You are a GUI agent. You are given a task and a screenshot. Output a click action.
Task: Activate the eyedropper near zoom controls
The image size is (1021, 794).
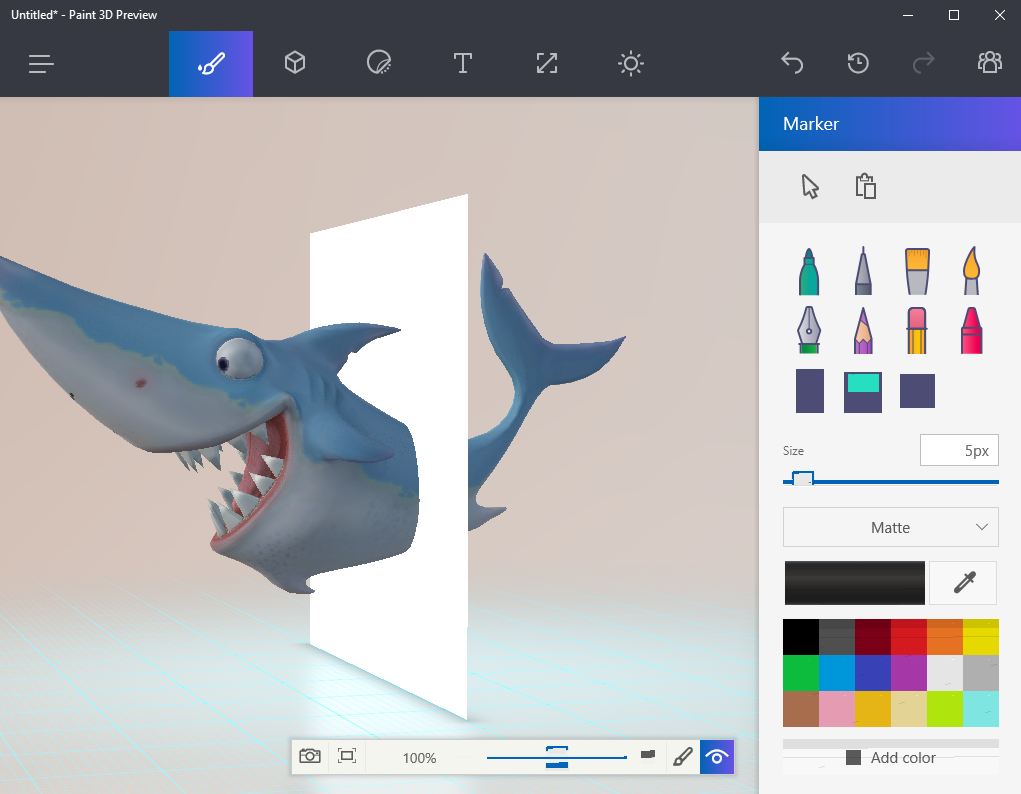pos(684,757)
